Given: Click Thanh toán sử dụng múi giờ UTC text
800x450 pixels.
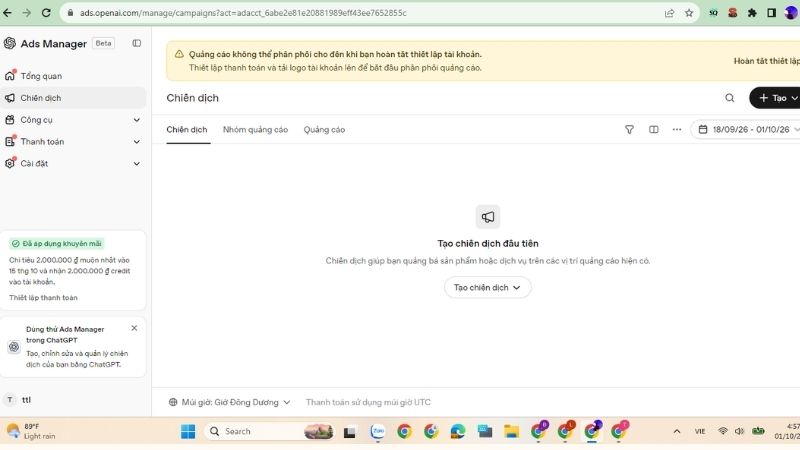Looking at the screenshot, I should tap(368, 403).
